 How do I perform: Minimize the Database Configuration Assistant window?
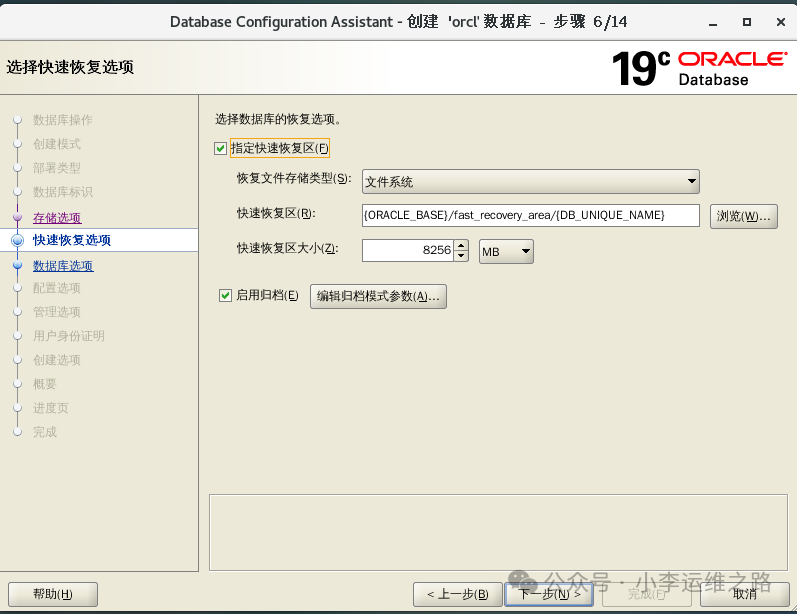click(713, 22)
